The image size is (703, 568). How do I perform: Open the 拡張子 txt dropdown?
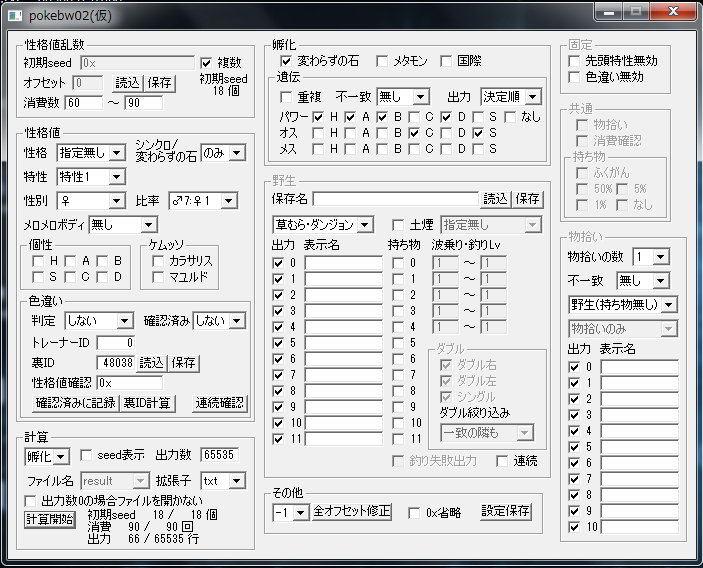223,481
